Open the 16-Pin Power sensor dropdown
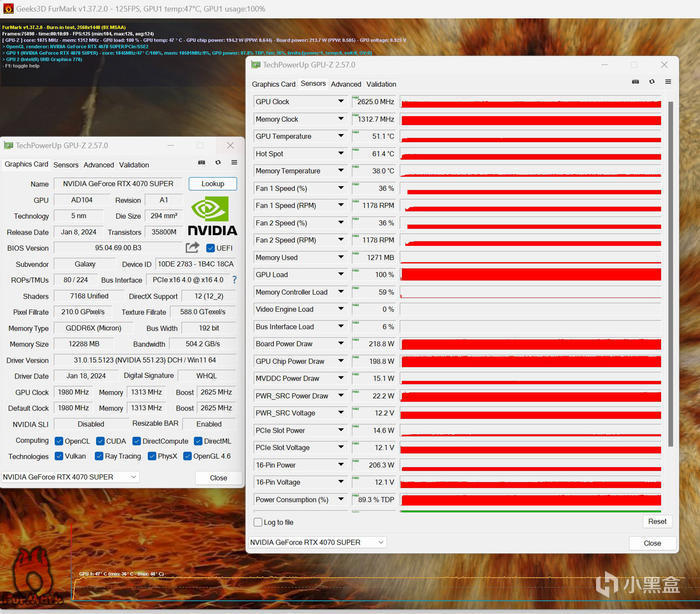 point(341,464)
